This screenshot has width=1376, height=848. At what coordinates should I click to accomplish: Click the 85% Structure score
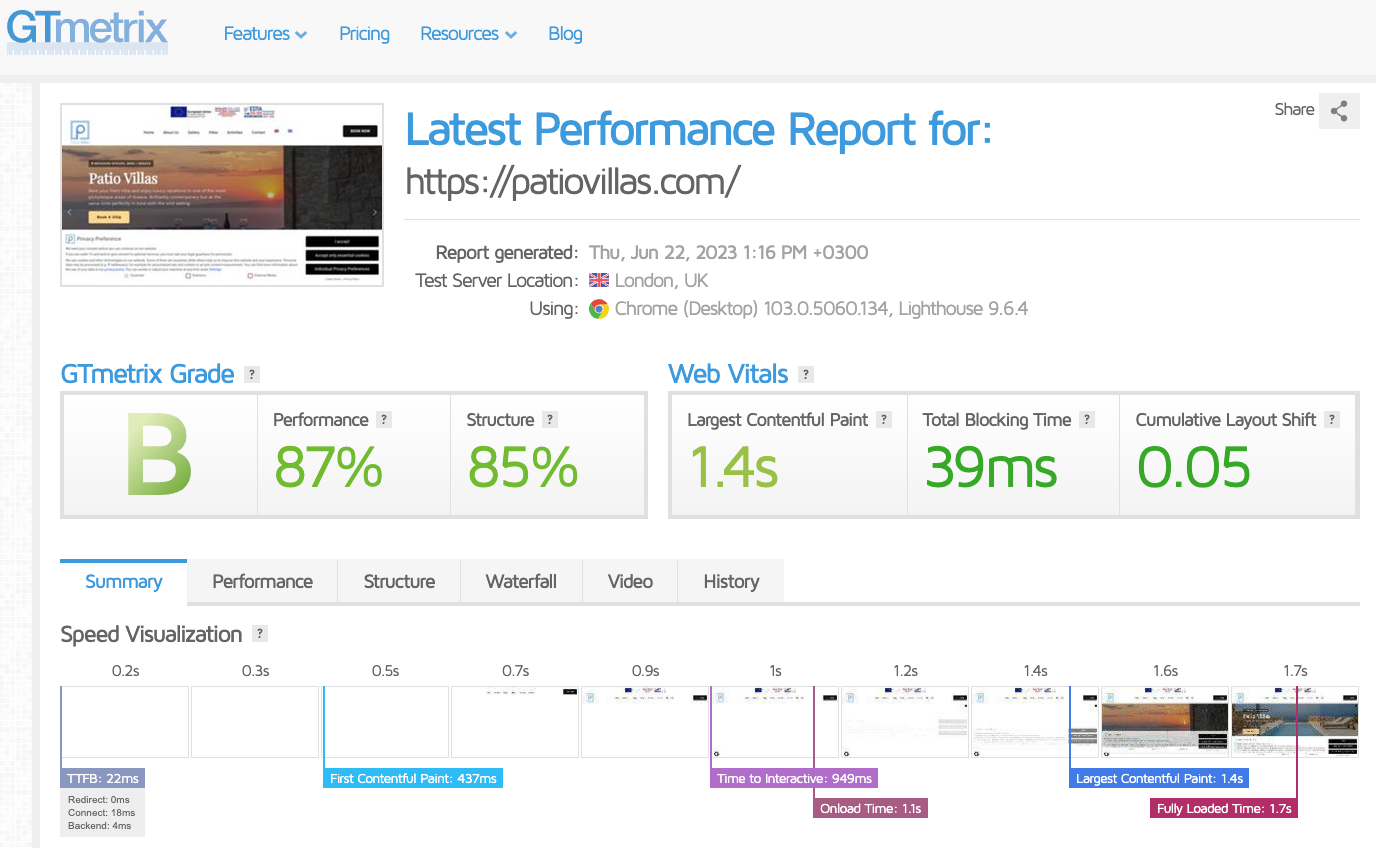522,466
